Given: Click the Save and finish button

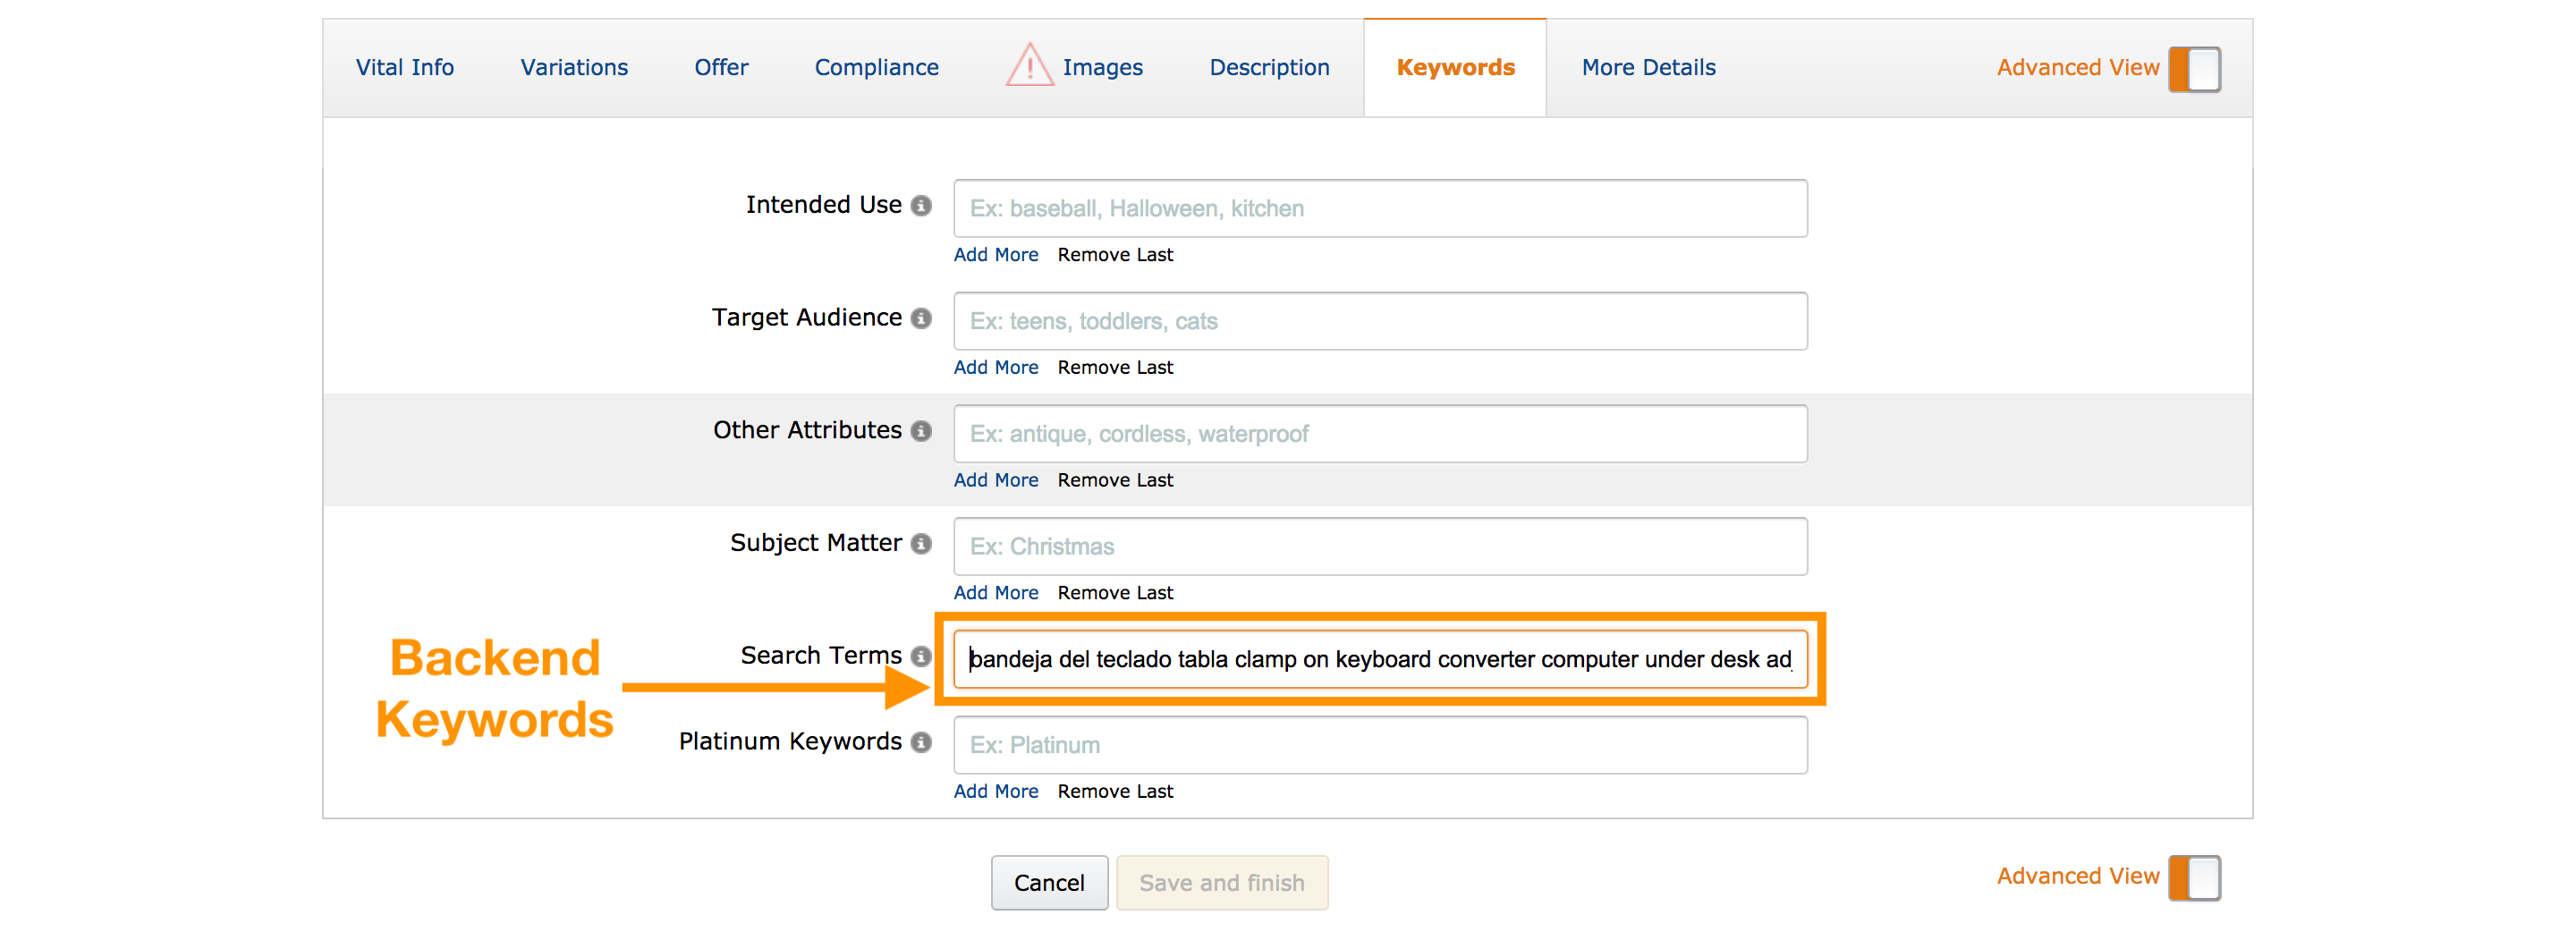Looking at the screenshot, I should point(1221,882).
